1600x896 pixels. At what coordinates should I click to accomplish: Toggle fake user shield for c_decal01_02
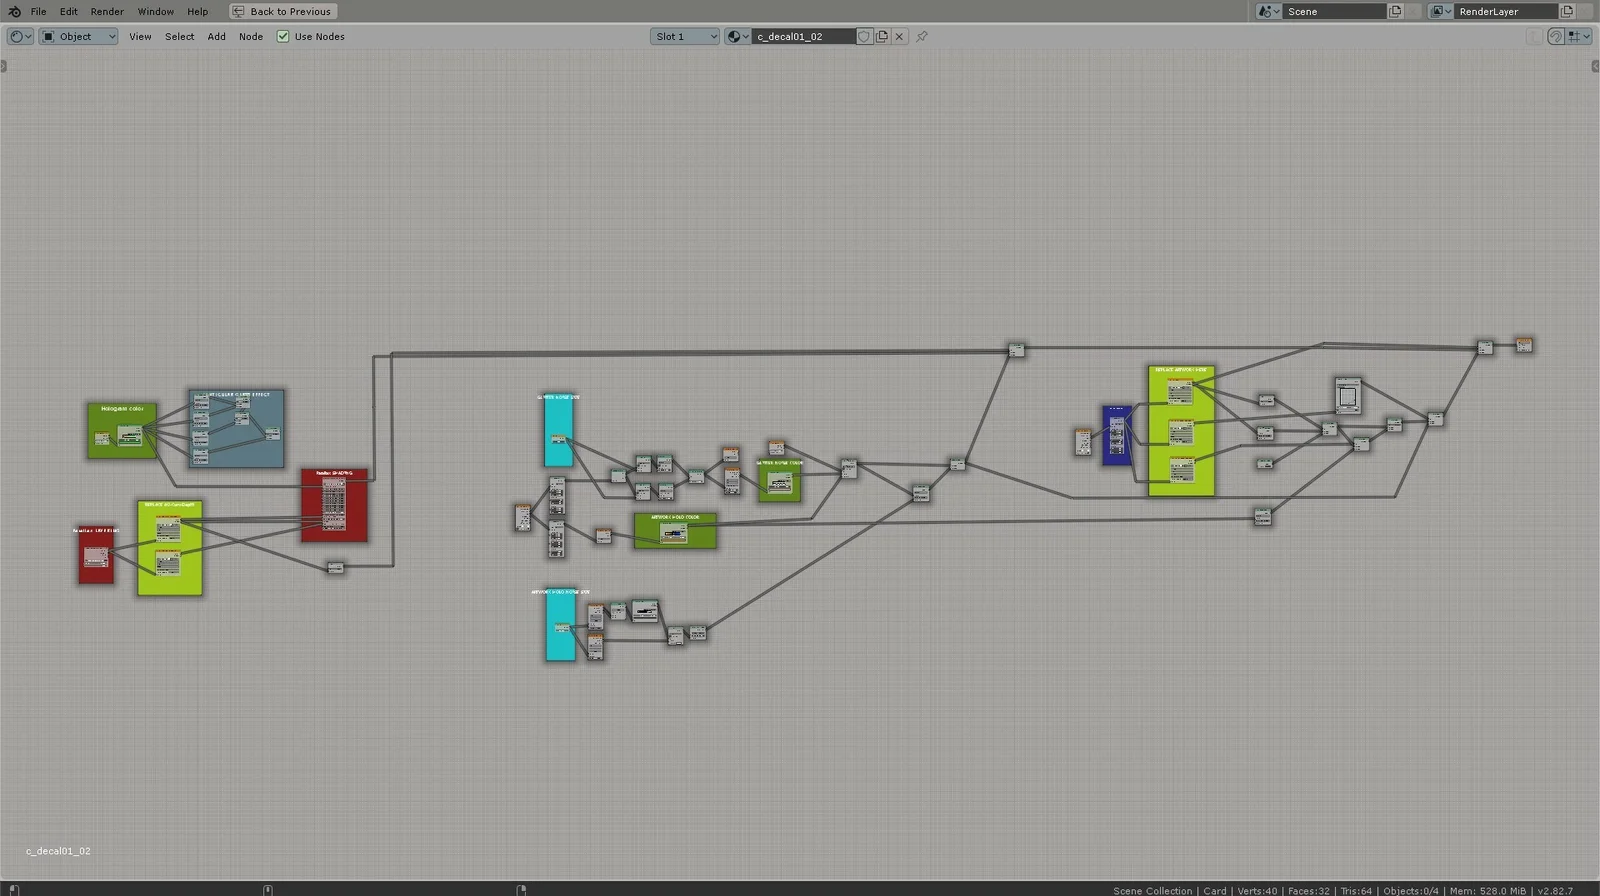[864, 36]
